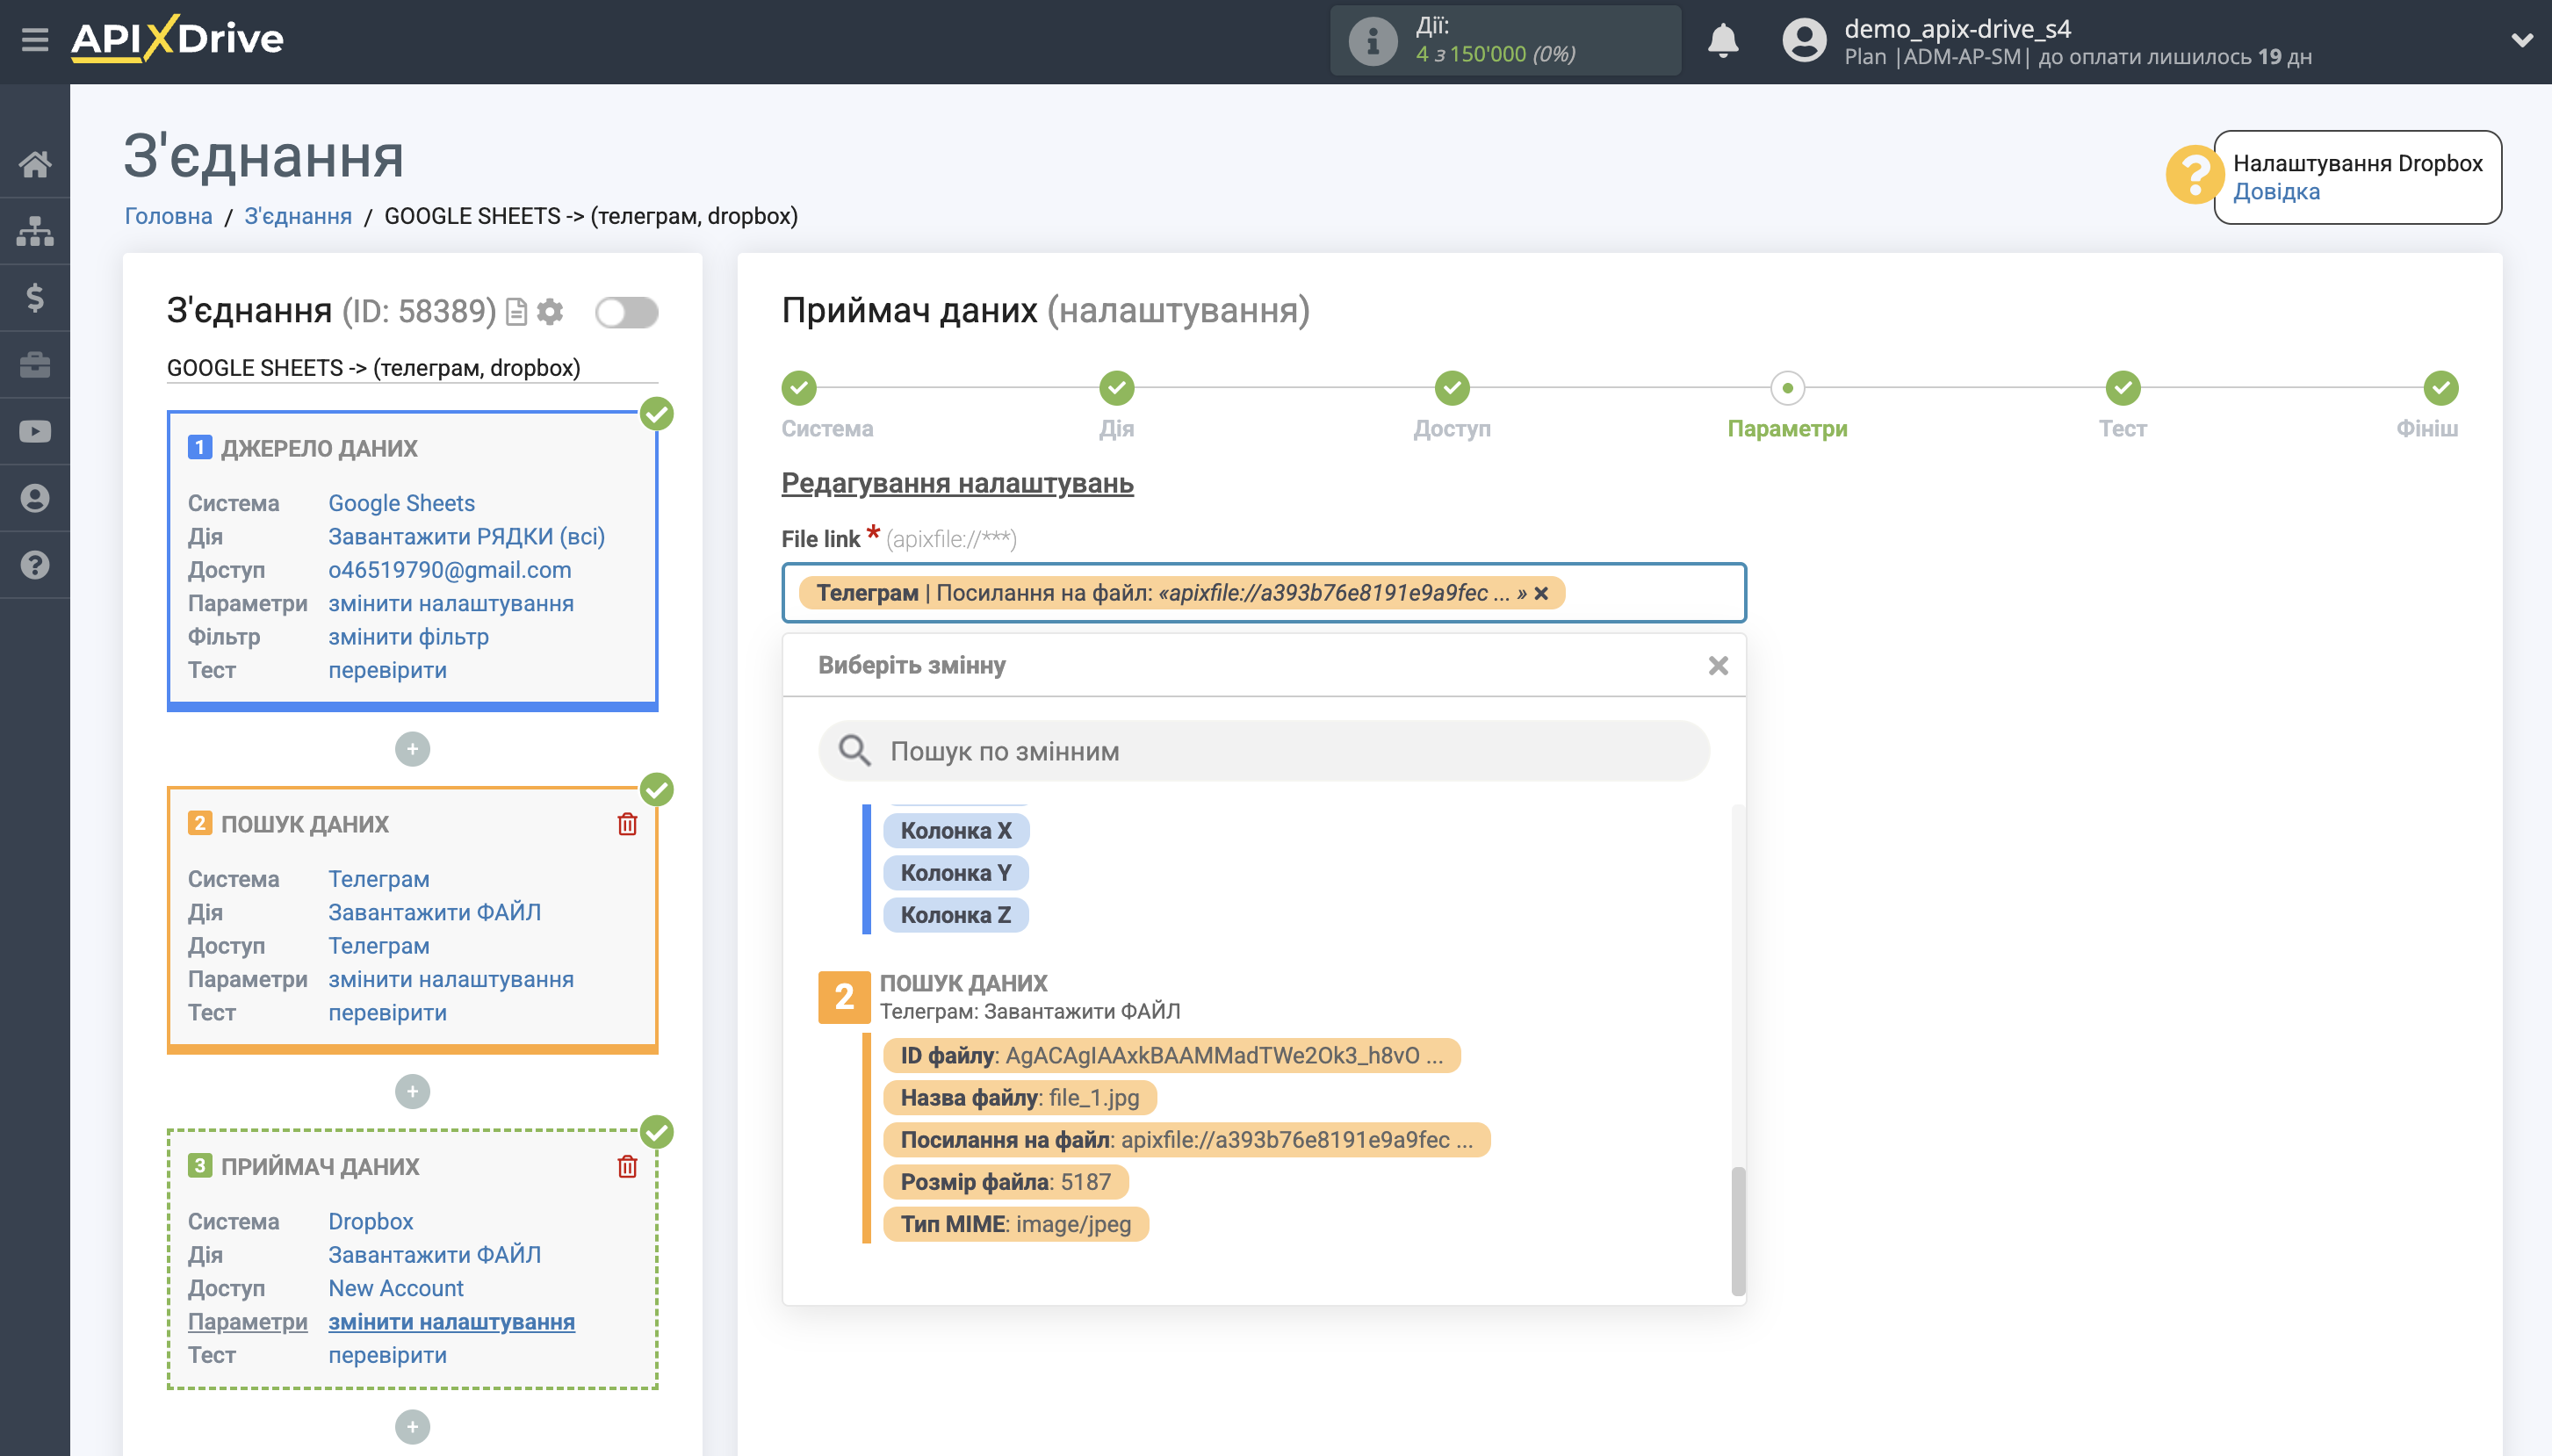Remove the Телеграм file link tag
Viewport: 2552px width, 1456px height.
point(1541,593)
